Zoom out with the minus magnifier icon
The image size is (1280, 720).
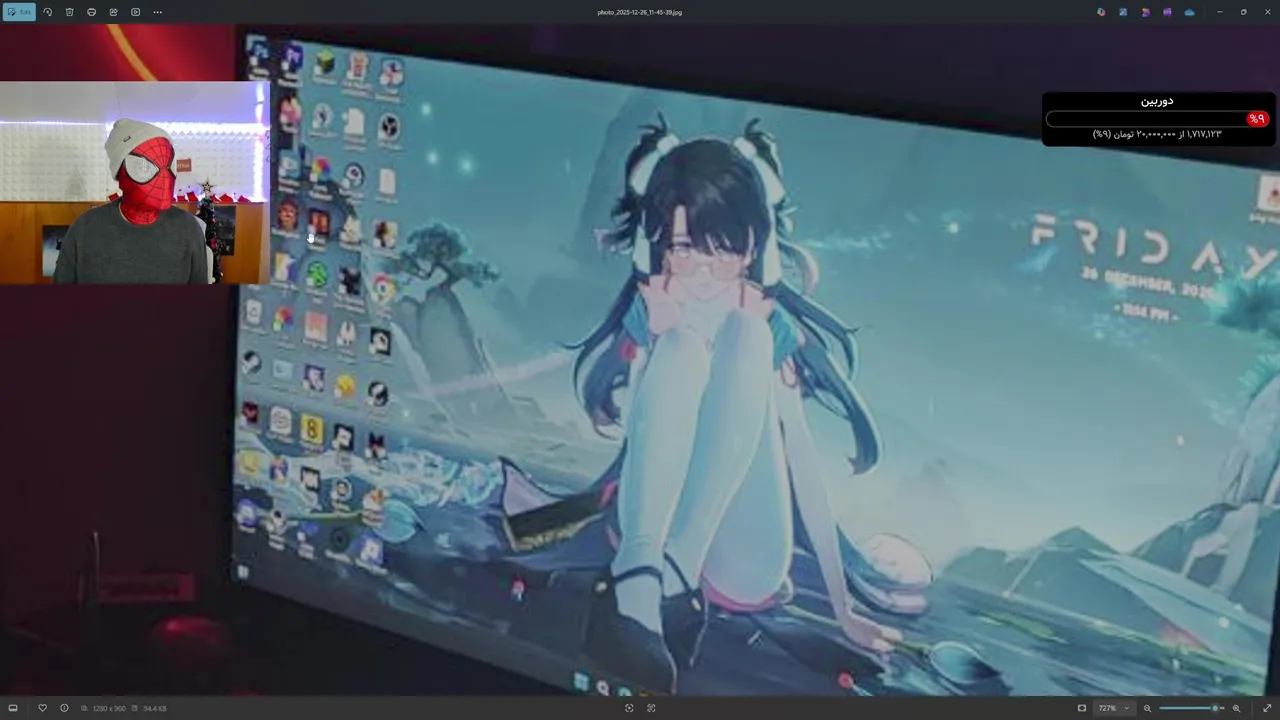coord(1147,708)
